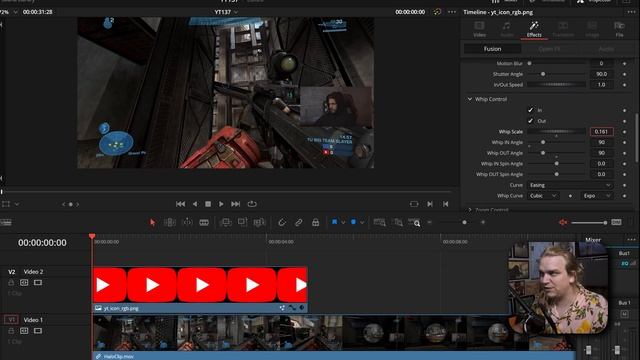Toggle the Linked Selection chain icon
This screenshot has width=640, height=360.
pos(298,222)
